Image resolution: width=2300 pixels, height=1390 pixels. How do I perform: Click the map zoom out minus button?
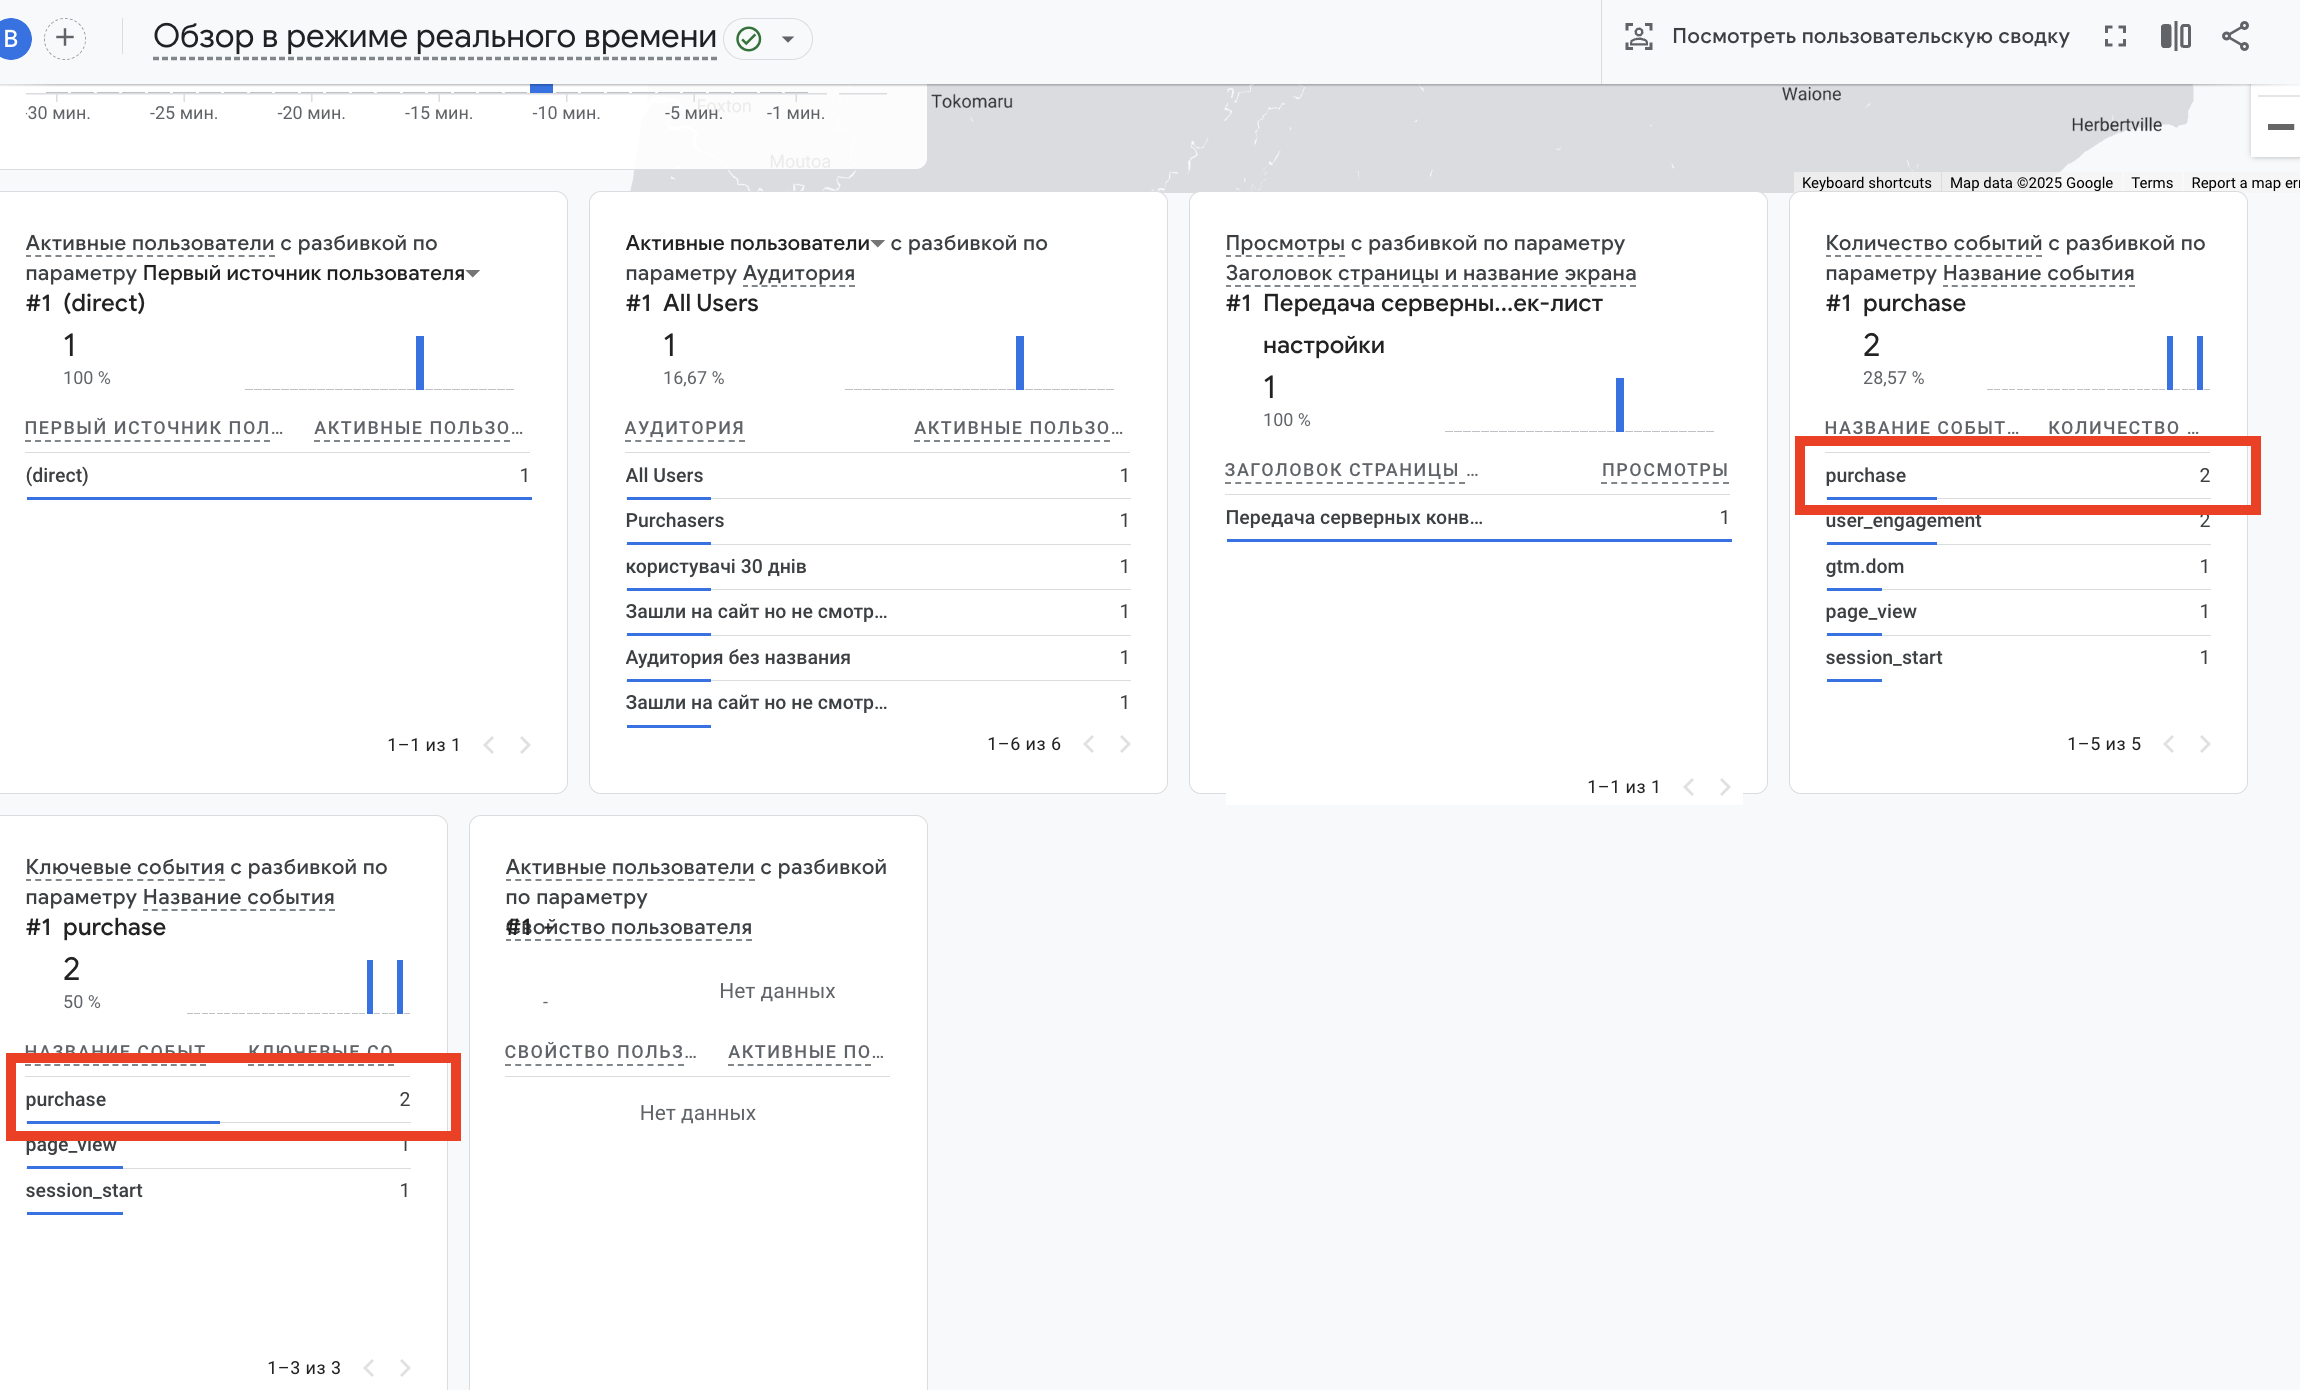[x=2280, y=127]
